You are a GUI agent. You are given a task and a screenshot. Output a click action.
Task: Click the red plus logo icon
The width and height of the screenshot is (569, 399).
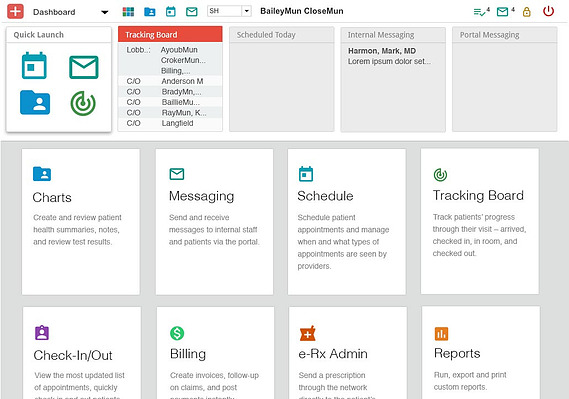(x=15, y=11)
